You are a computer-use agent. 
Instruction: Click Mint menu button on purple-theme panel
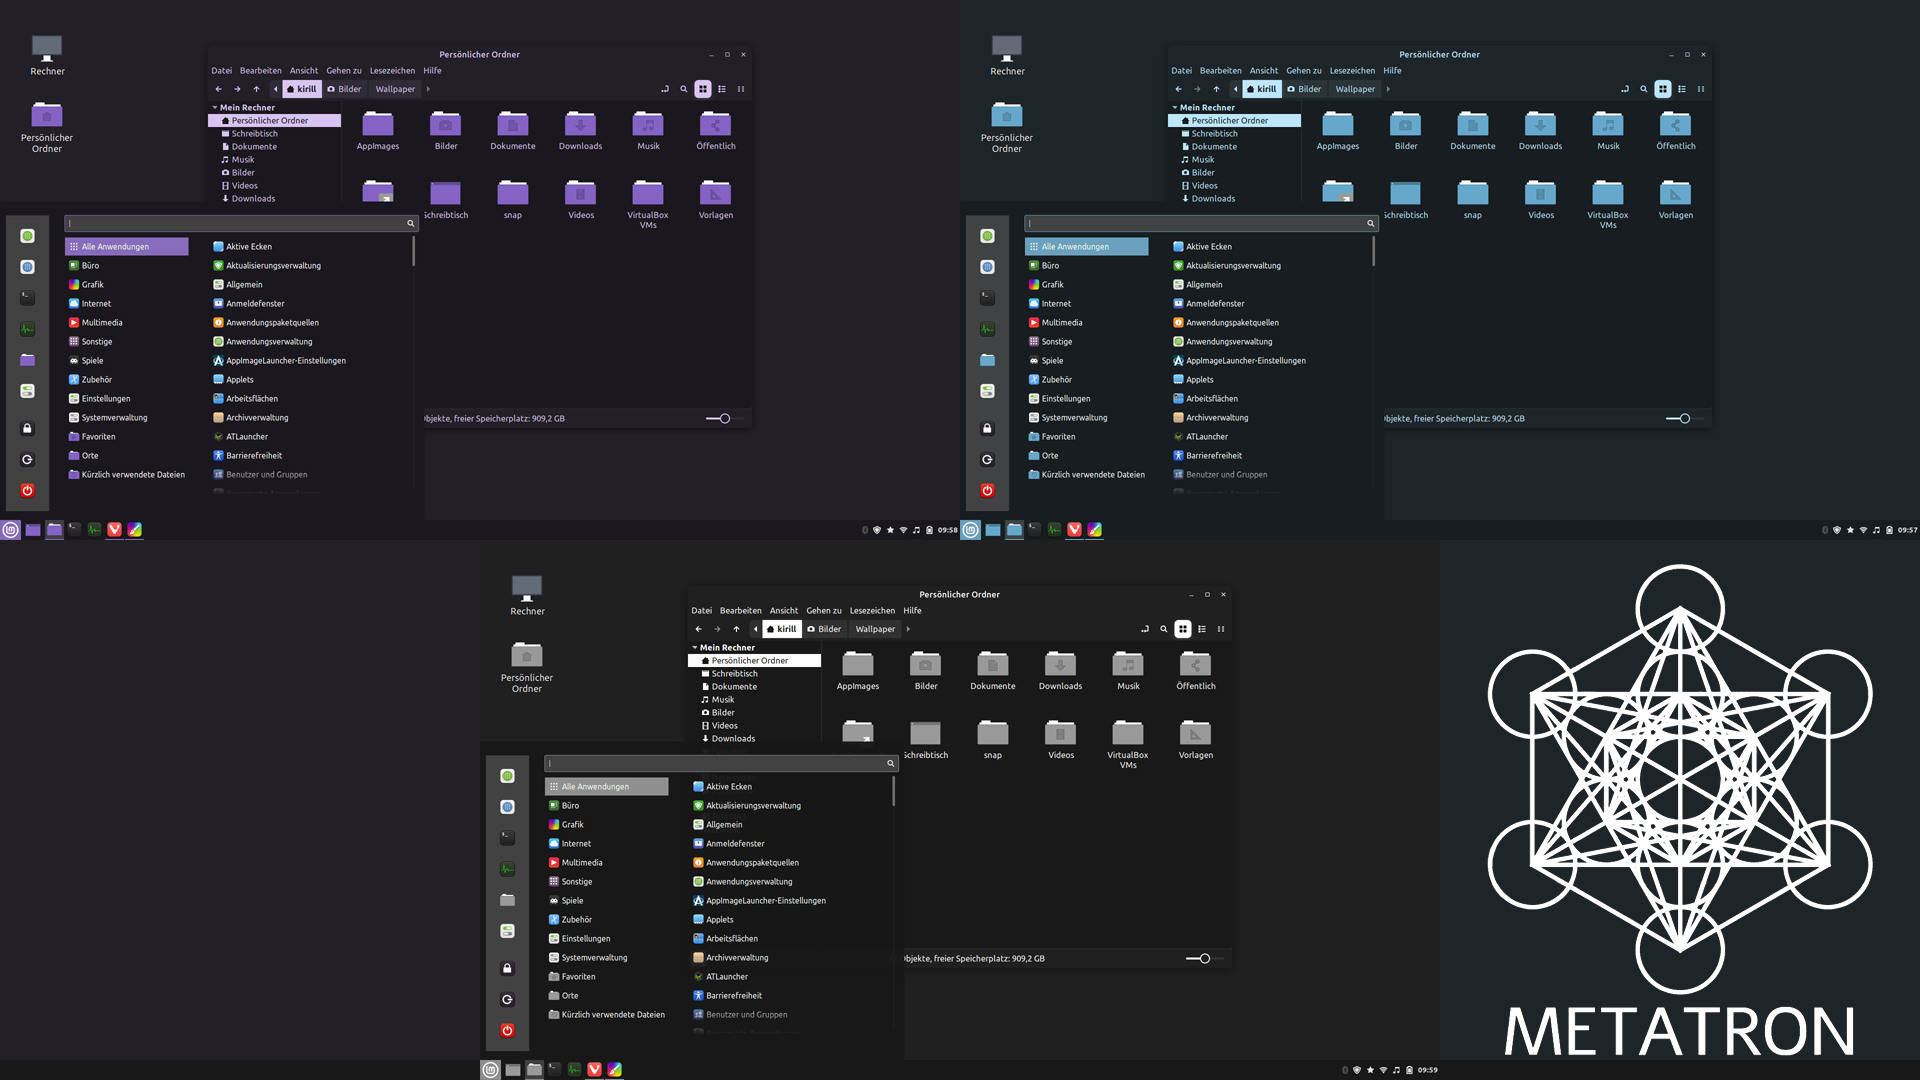pos(11,530)
